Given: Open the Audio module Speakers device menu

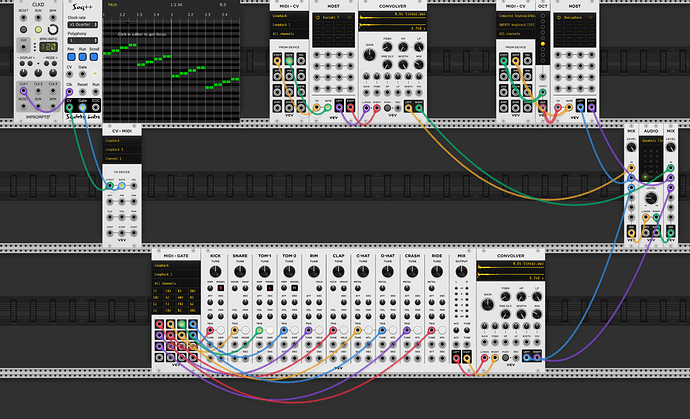Looking at the screenshot, I should coord(651,141).
